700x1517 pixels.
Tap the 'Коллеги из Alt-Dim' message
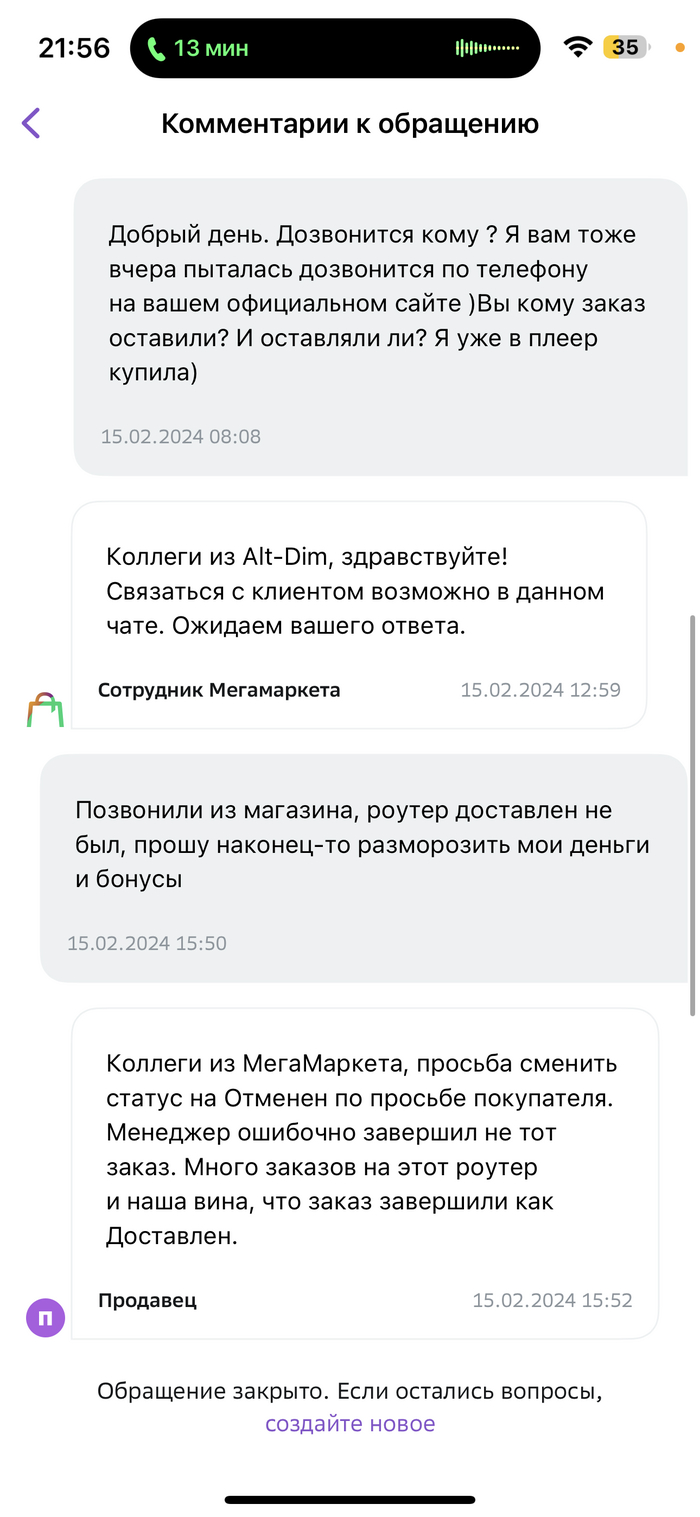pos(356,591)
